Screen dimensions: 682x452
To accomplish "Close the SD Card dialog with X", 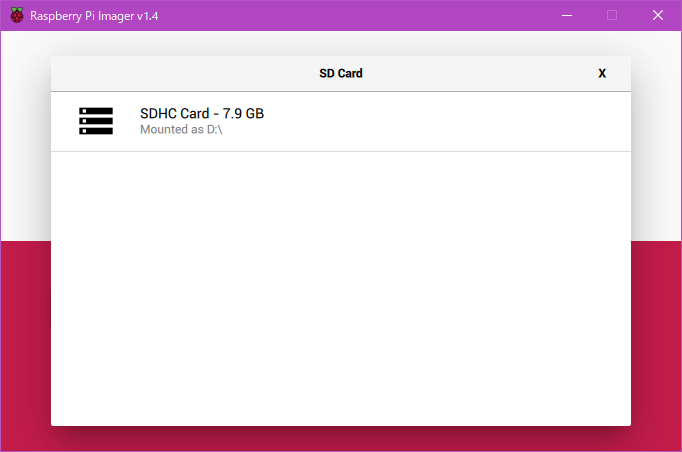I will (602, 74).
